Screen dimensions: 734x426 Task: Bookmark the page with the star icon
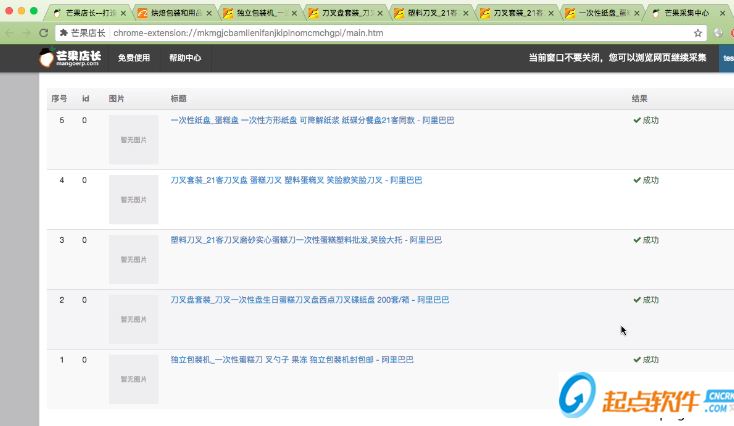(697, 33)
